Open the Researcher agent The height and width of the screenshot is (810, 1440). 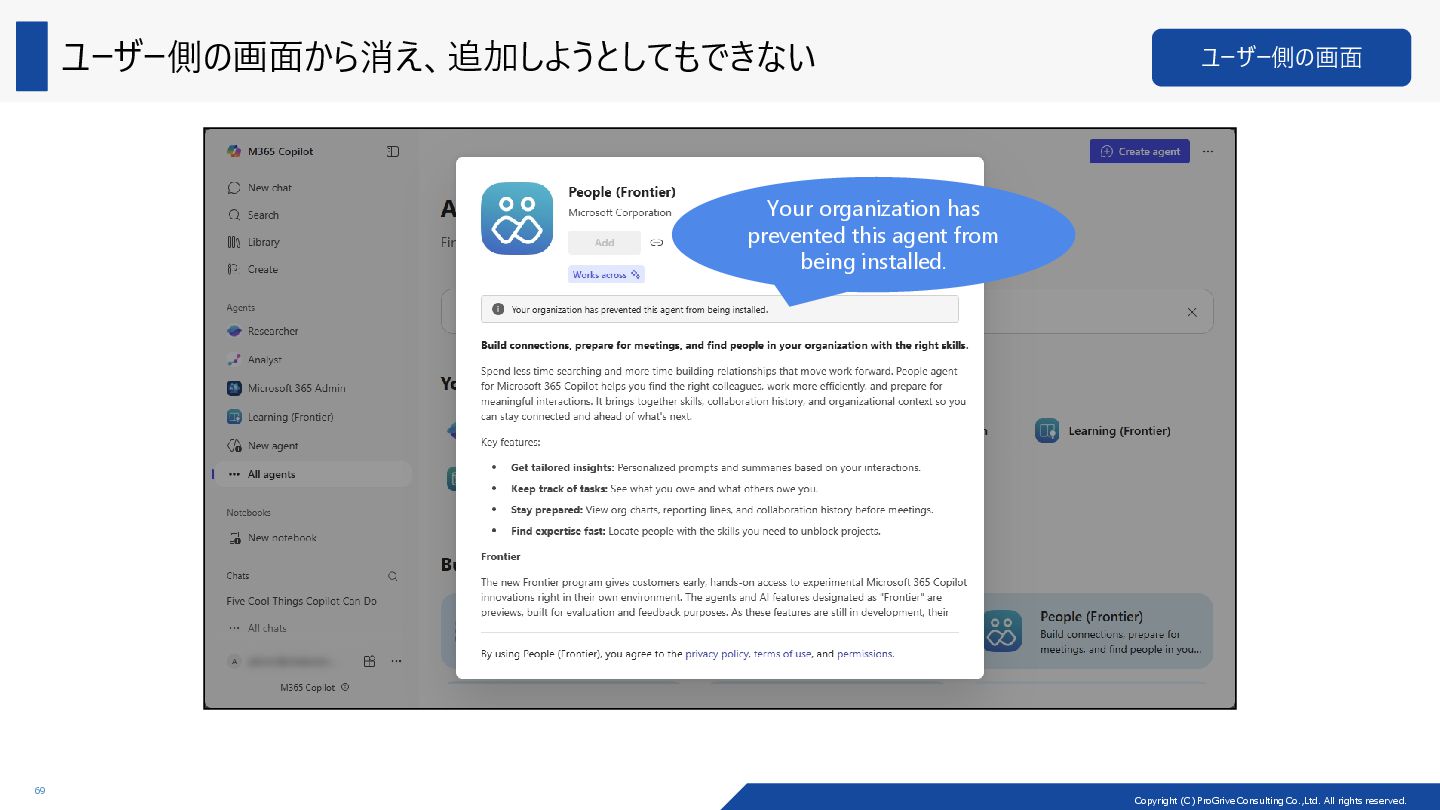pos(263,331)
